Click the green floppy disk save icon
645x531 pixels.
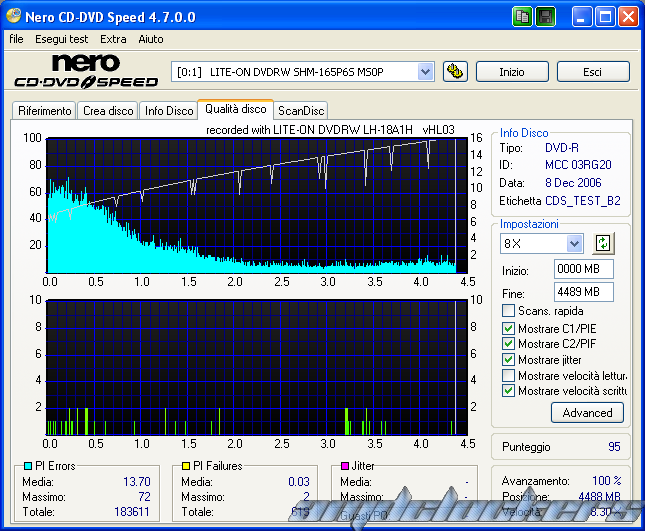pos(546,17)
